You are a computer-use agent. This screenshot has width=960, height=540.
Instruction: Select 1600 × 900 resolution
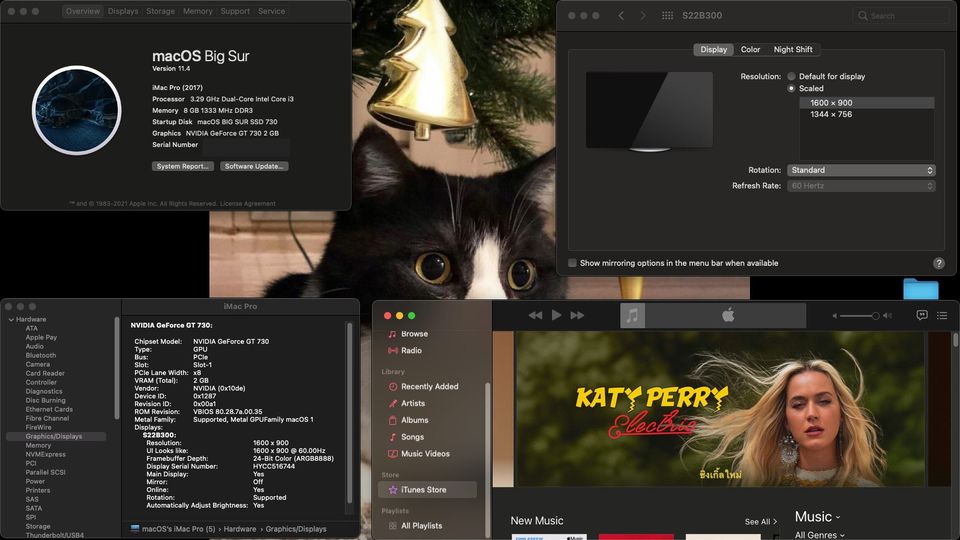pos(867,103)
